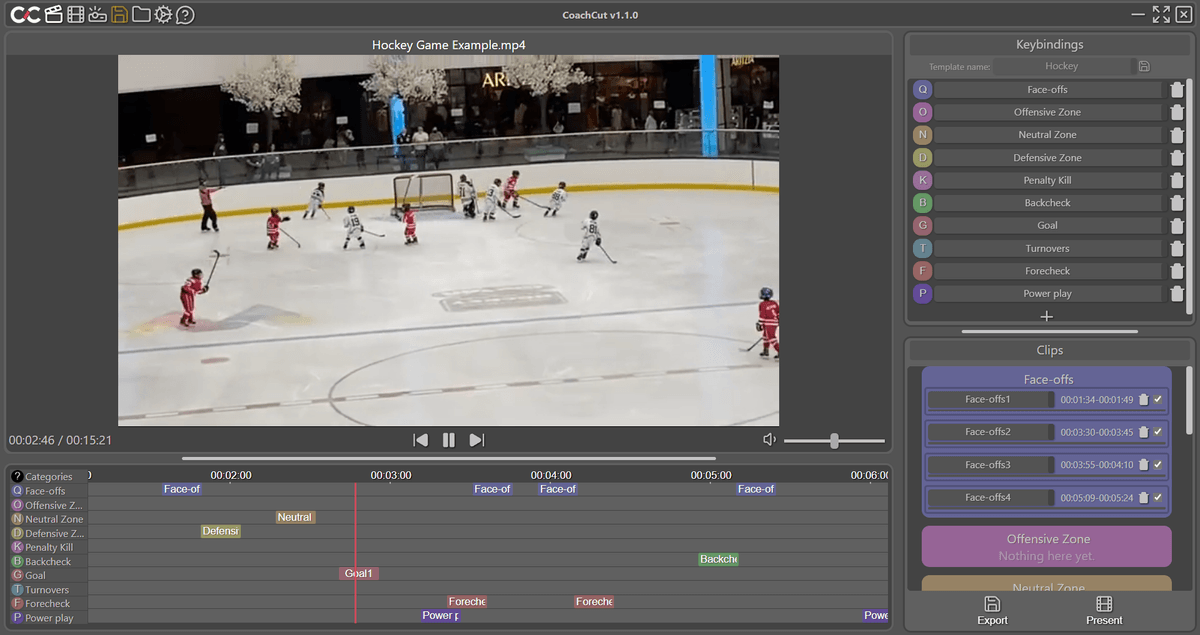Screen dimensions: 1200x635
Task: Add a new keybinding with the plus button
Action: click(1046, 315)
